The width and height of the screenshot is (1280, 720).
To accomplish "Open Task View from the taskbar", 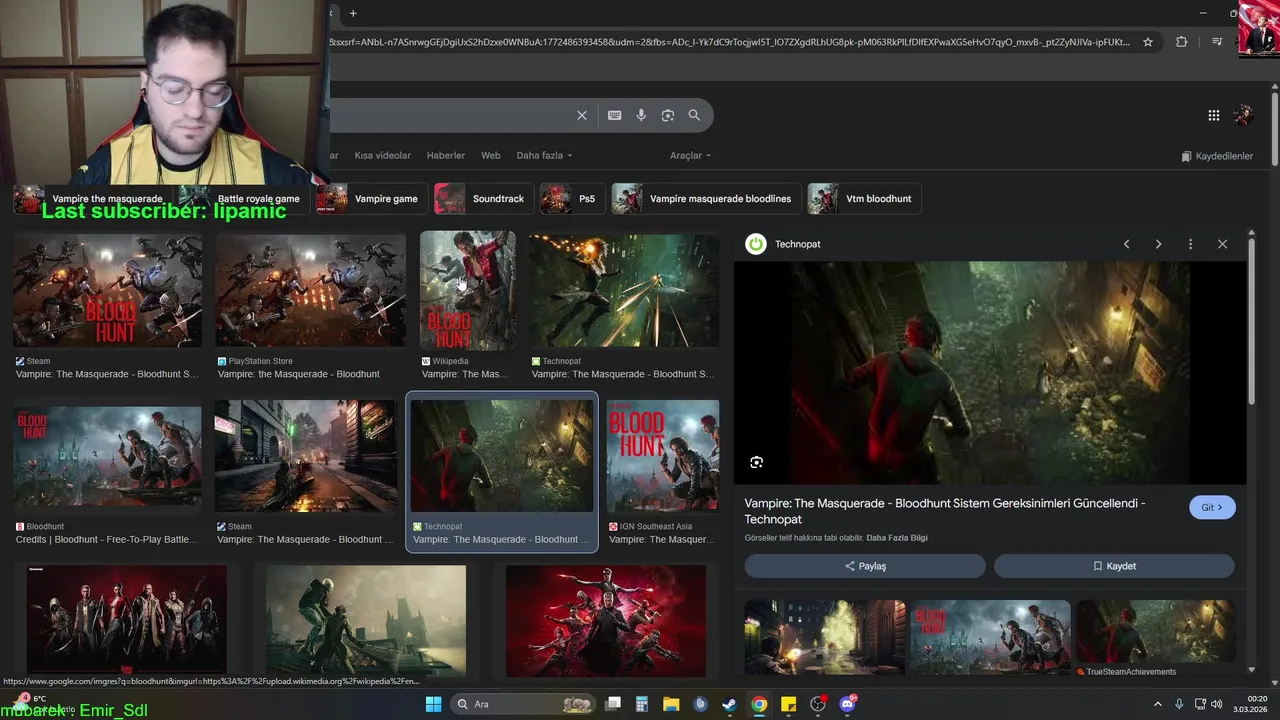I will [x=613, y=704].
